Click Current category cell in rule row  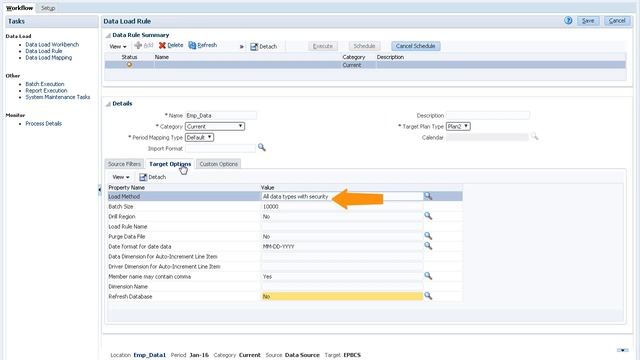[x=352, y=65]
